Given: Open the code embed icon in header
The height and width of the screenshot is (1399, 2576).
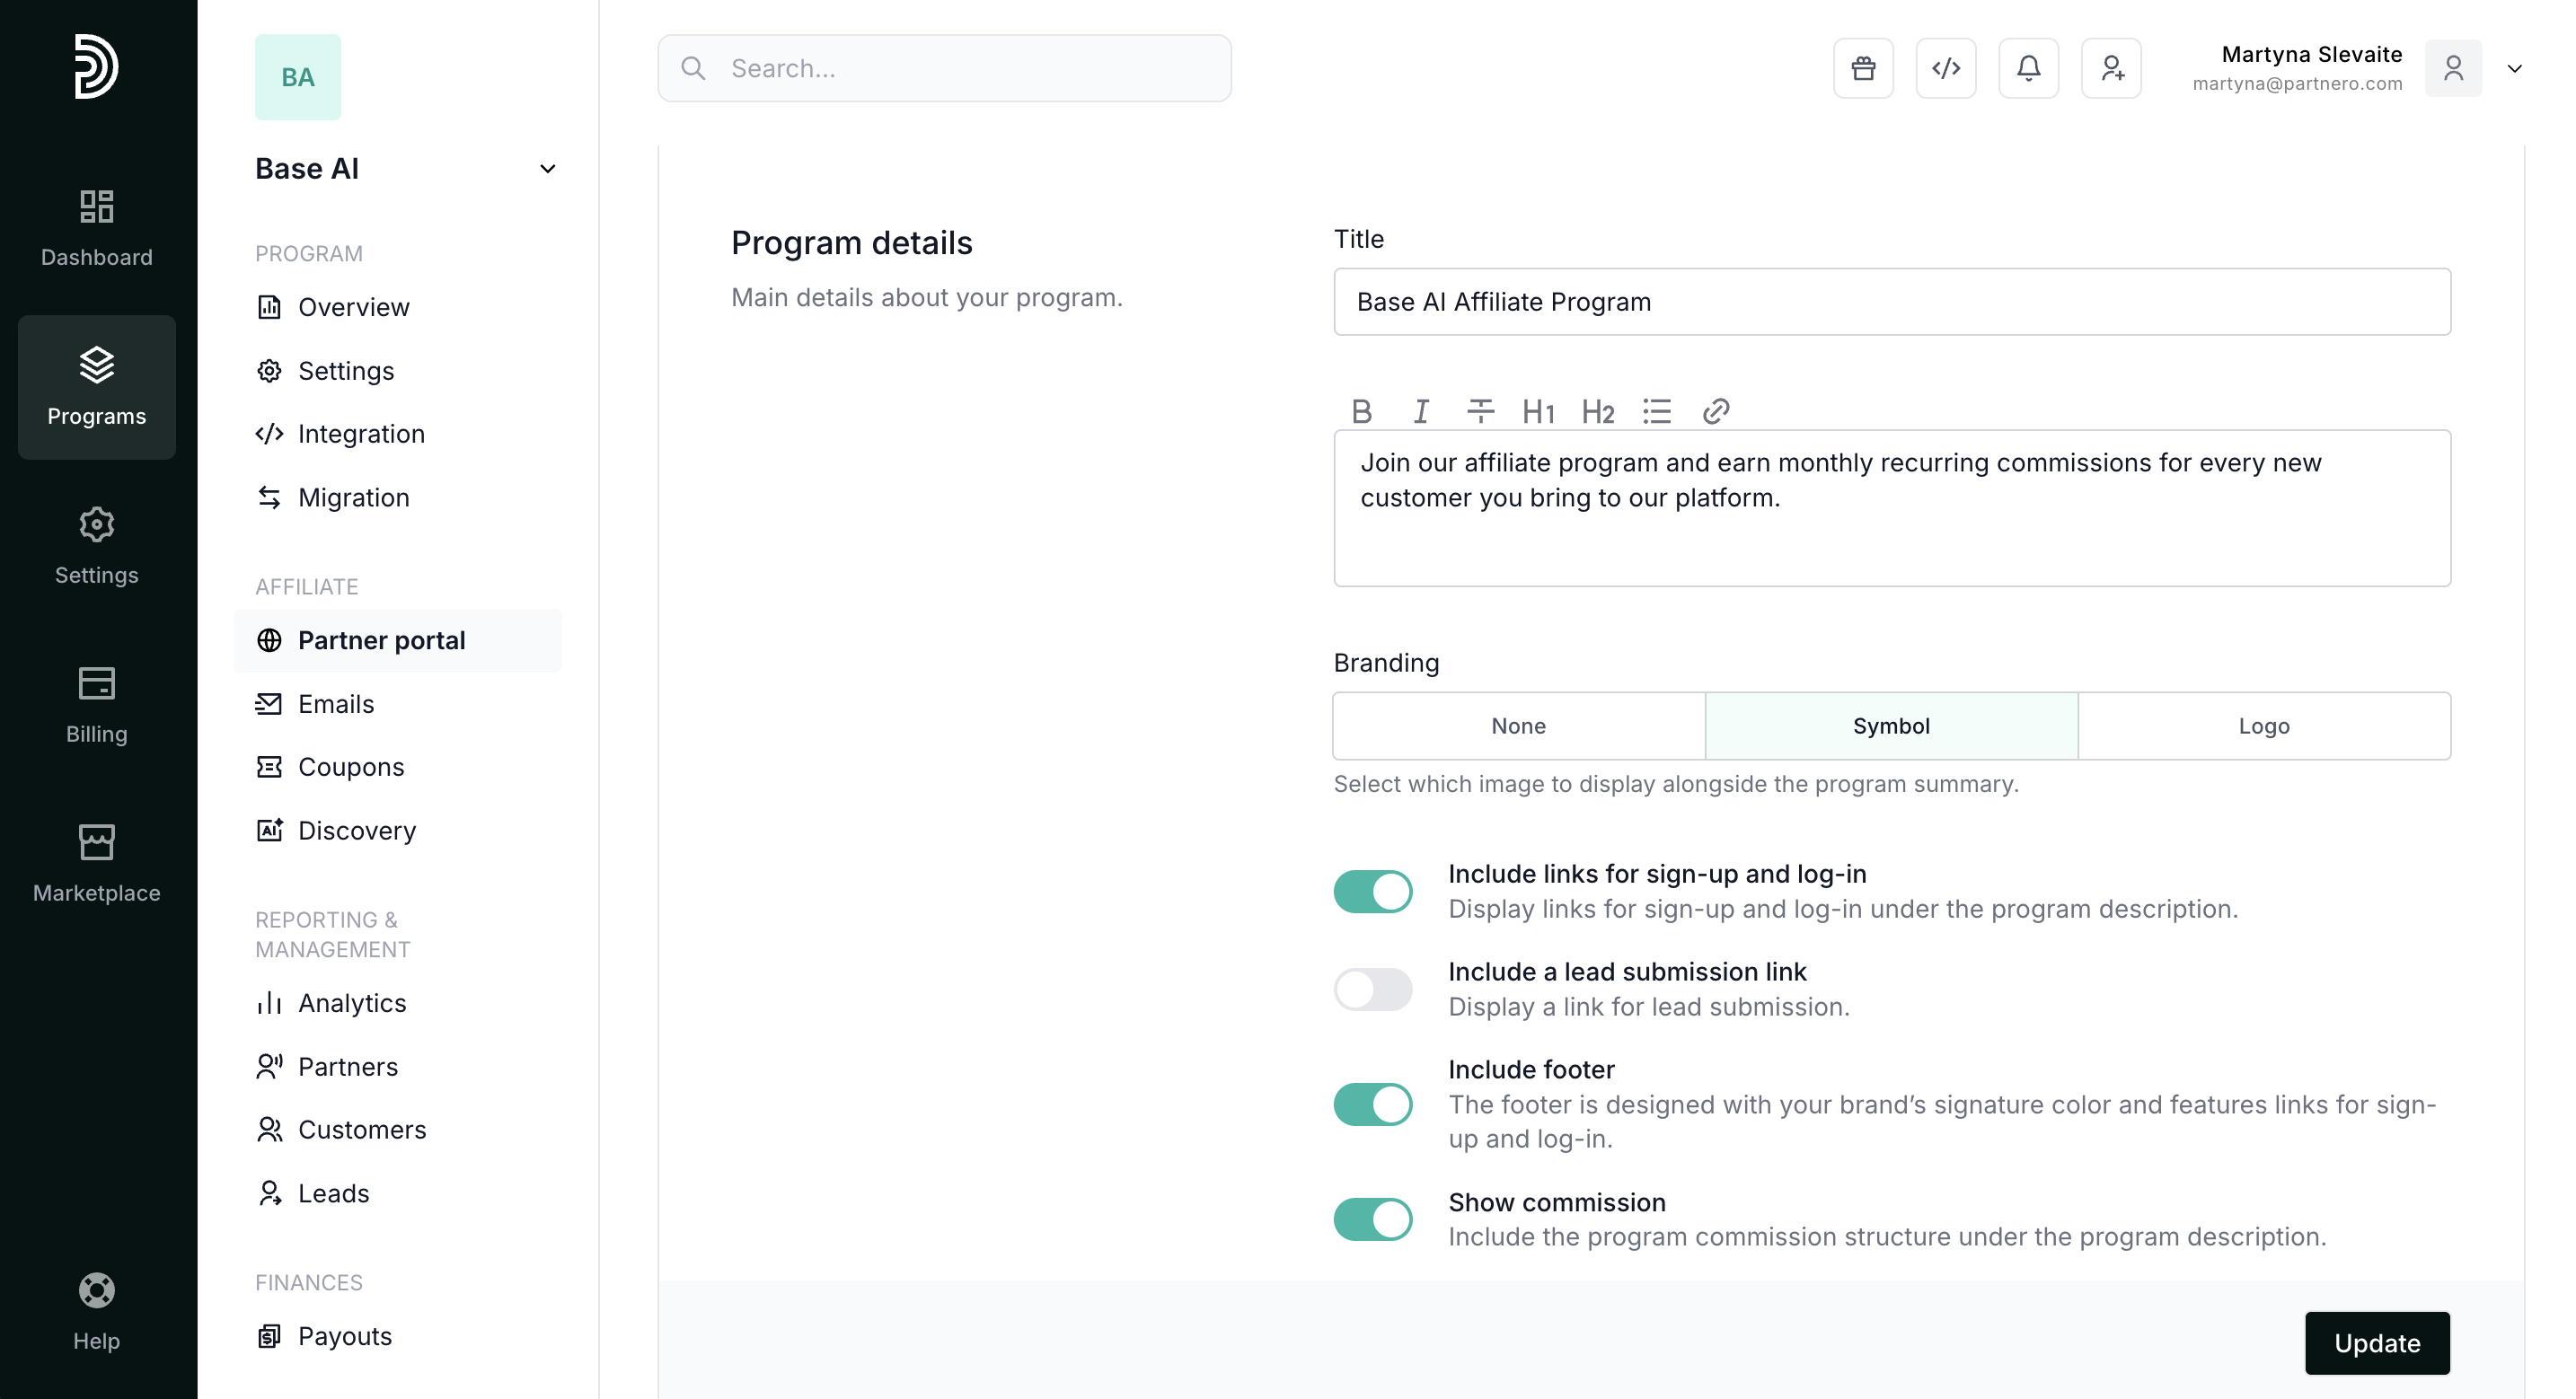Looking at the screenshot, I should pos(1945,68).
